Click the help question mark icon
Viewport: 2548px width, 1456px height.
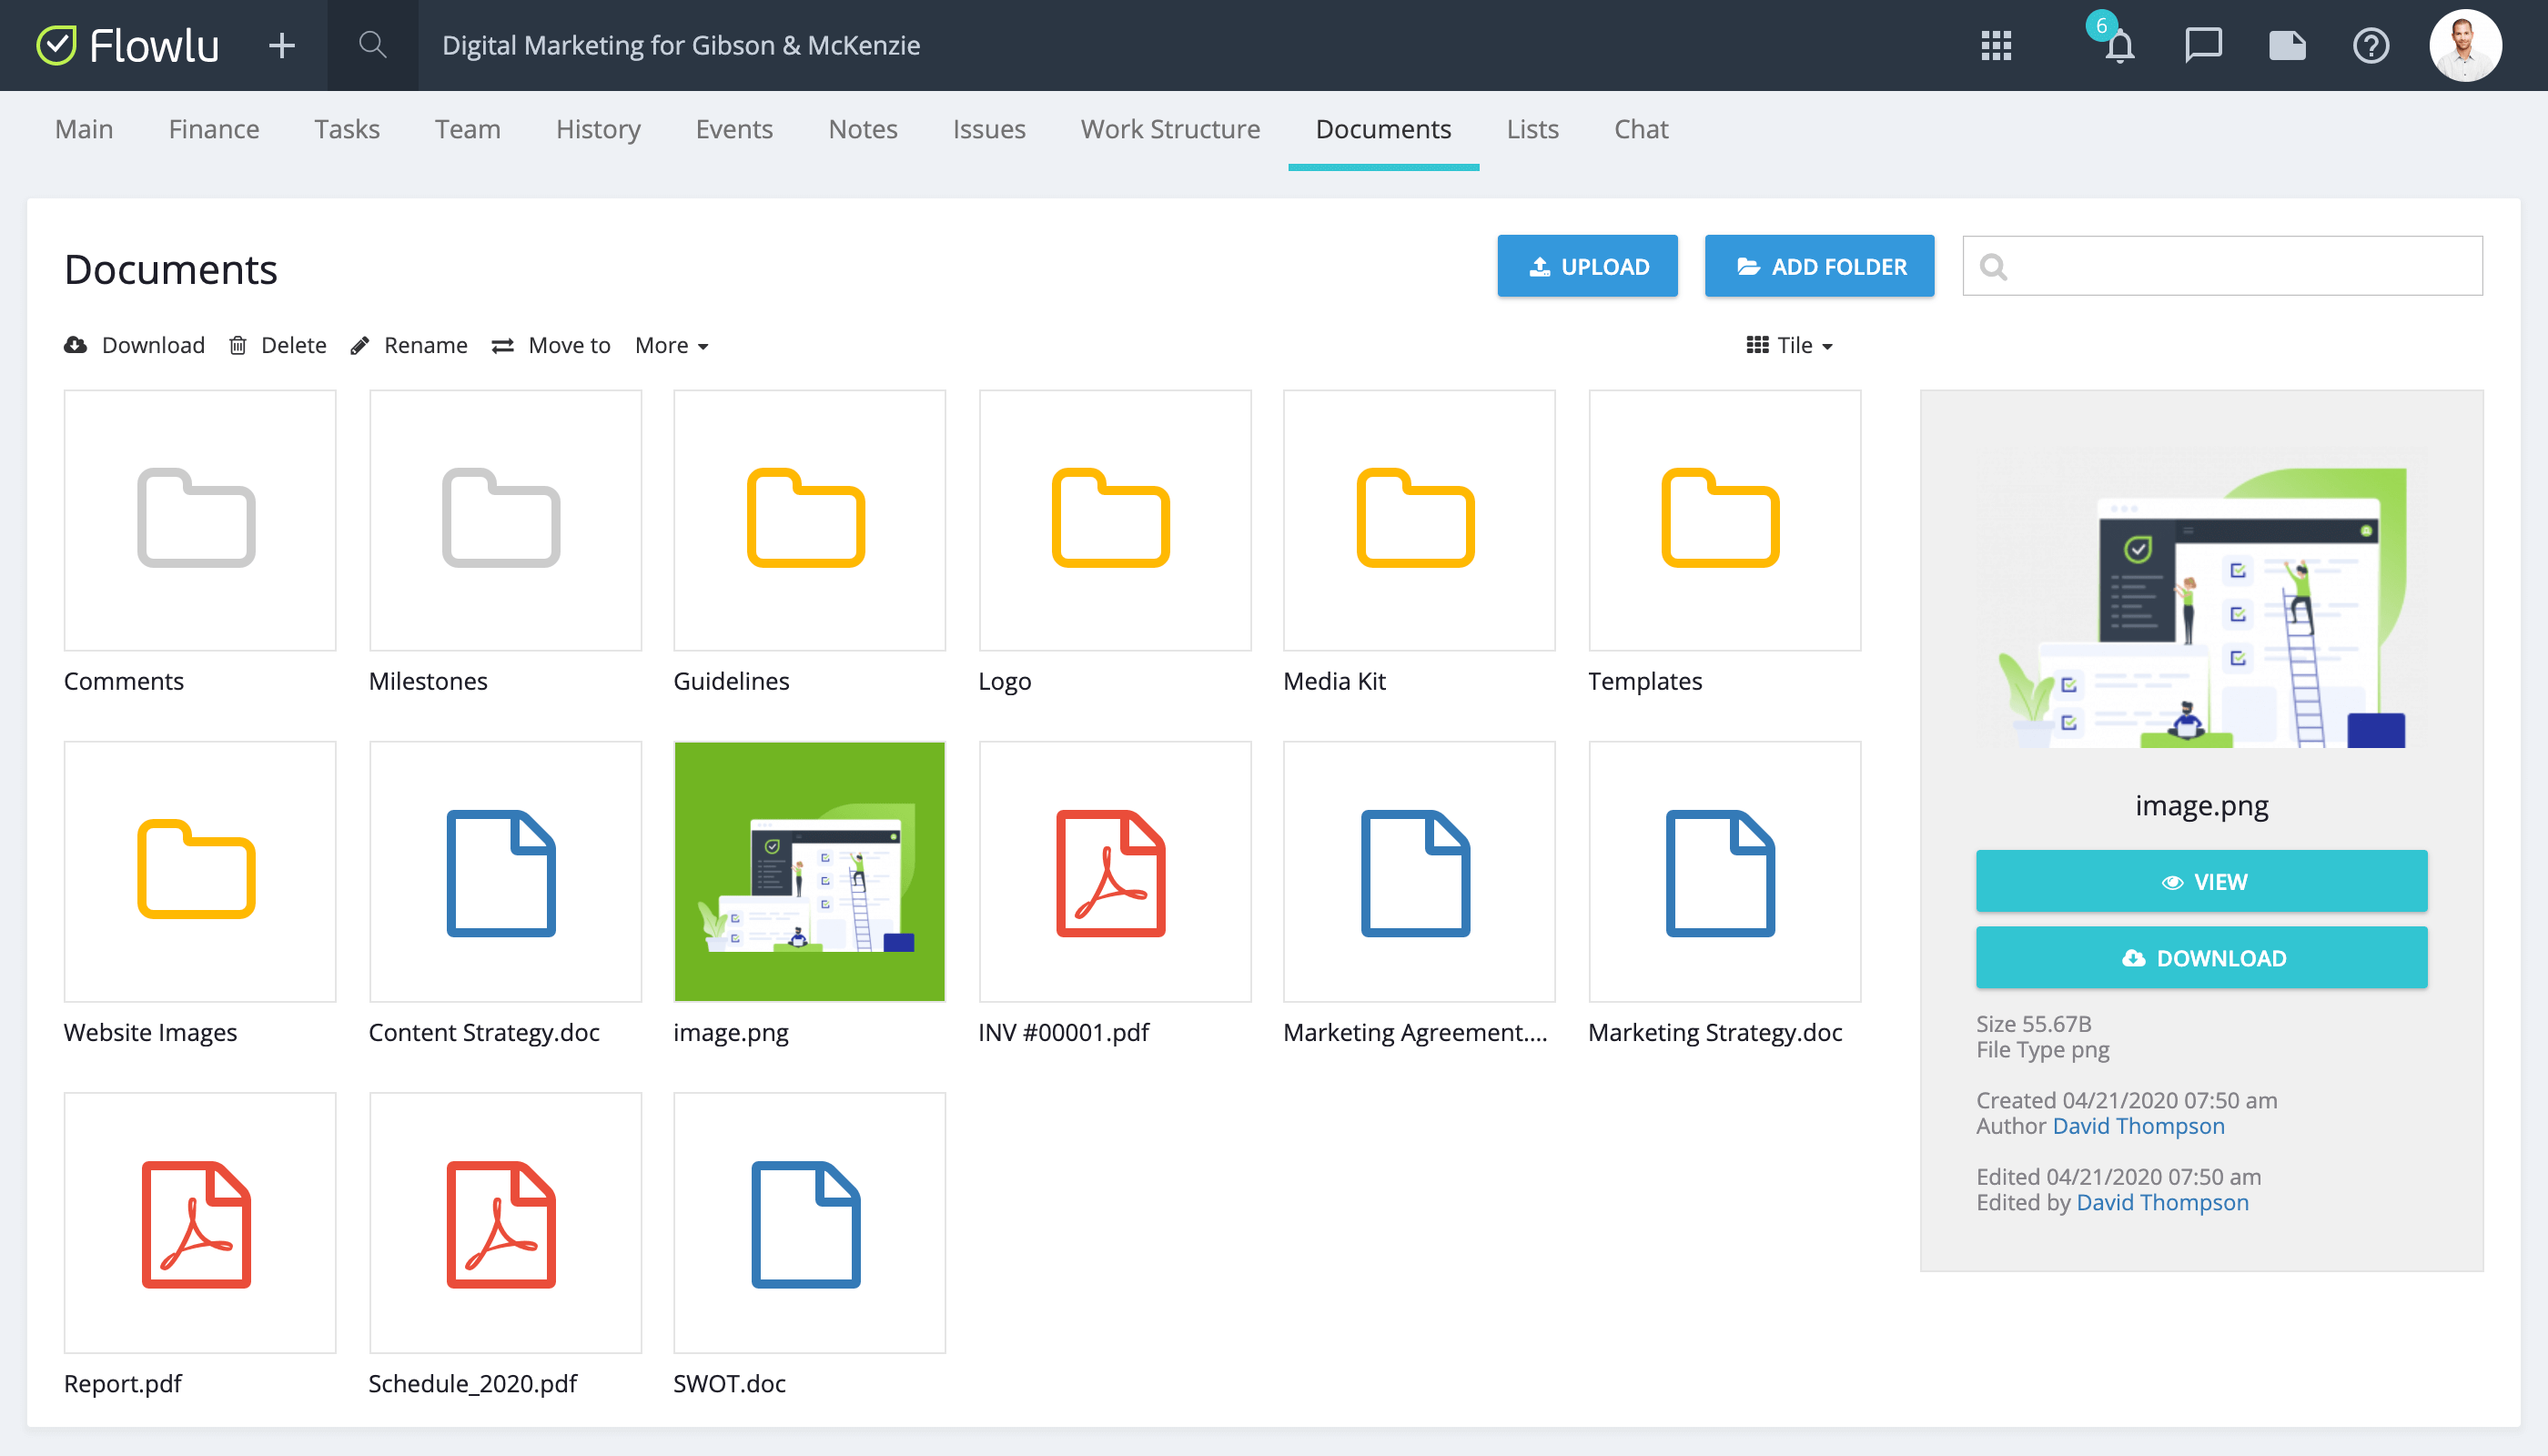pos(2371,46)
